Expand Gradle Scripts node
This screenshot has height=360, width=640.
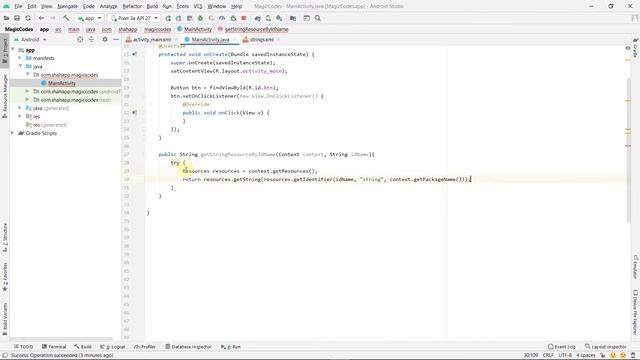[13, 133]
